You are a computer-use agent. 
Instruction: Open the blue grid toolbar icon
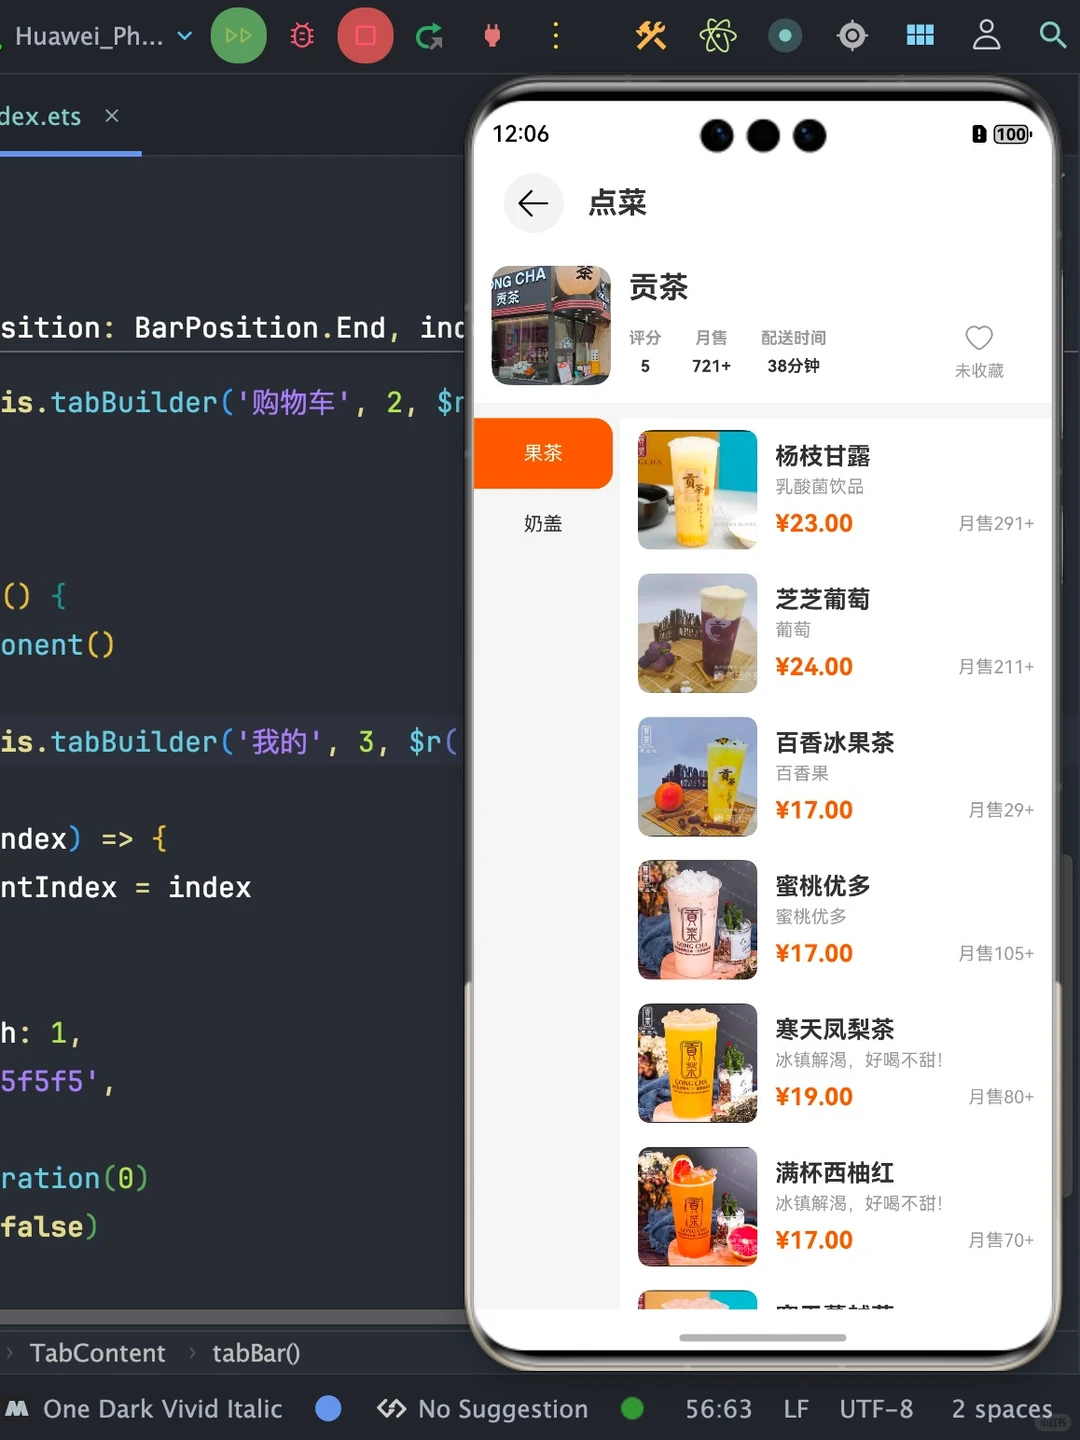(920, 36)
